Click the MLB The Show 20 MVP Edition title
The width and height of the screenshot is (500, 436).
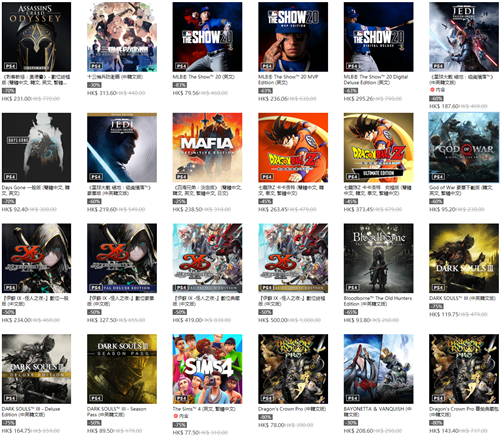click(288, 79)
